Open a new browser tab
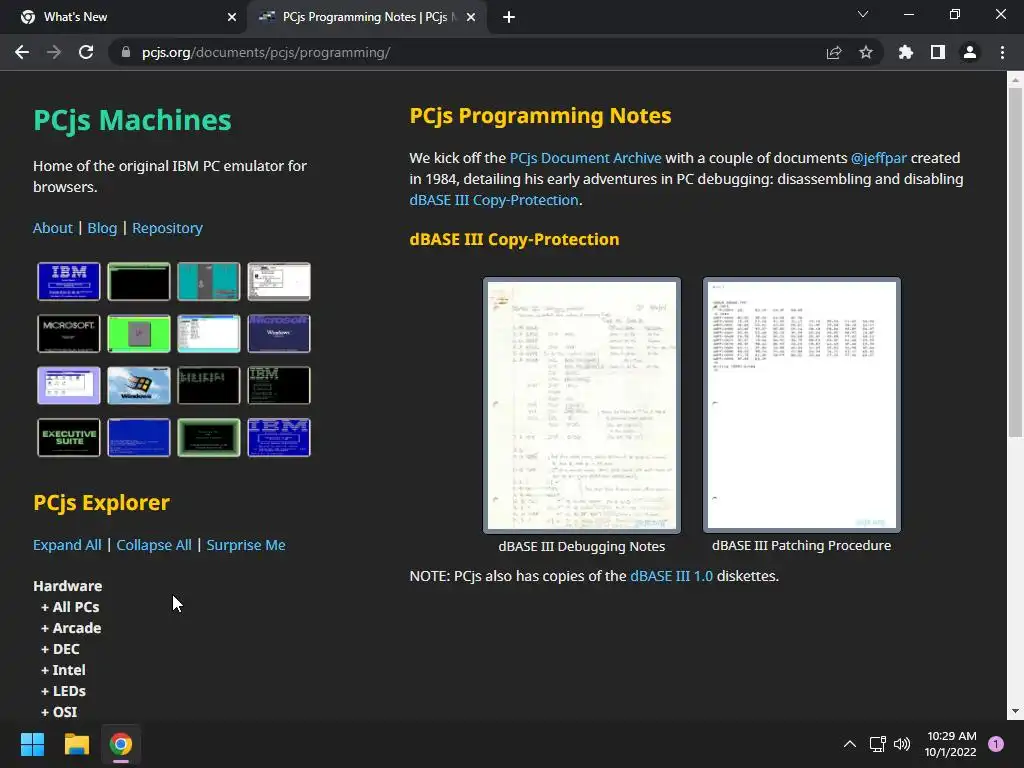 [x=509, y=17]
